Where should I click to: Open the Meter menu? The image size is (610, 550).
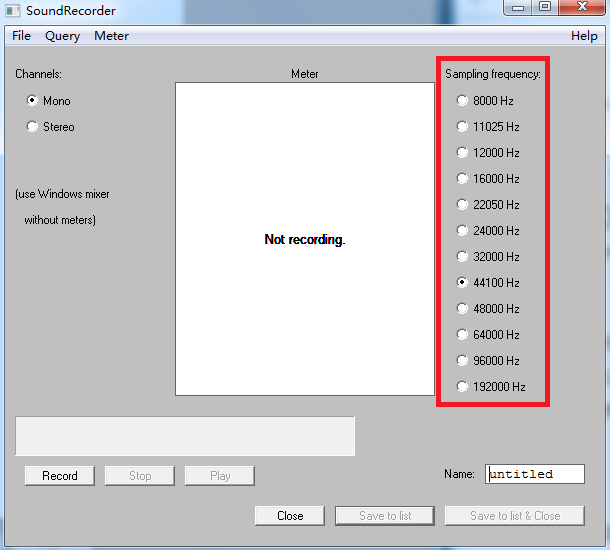(111, 36)
